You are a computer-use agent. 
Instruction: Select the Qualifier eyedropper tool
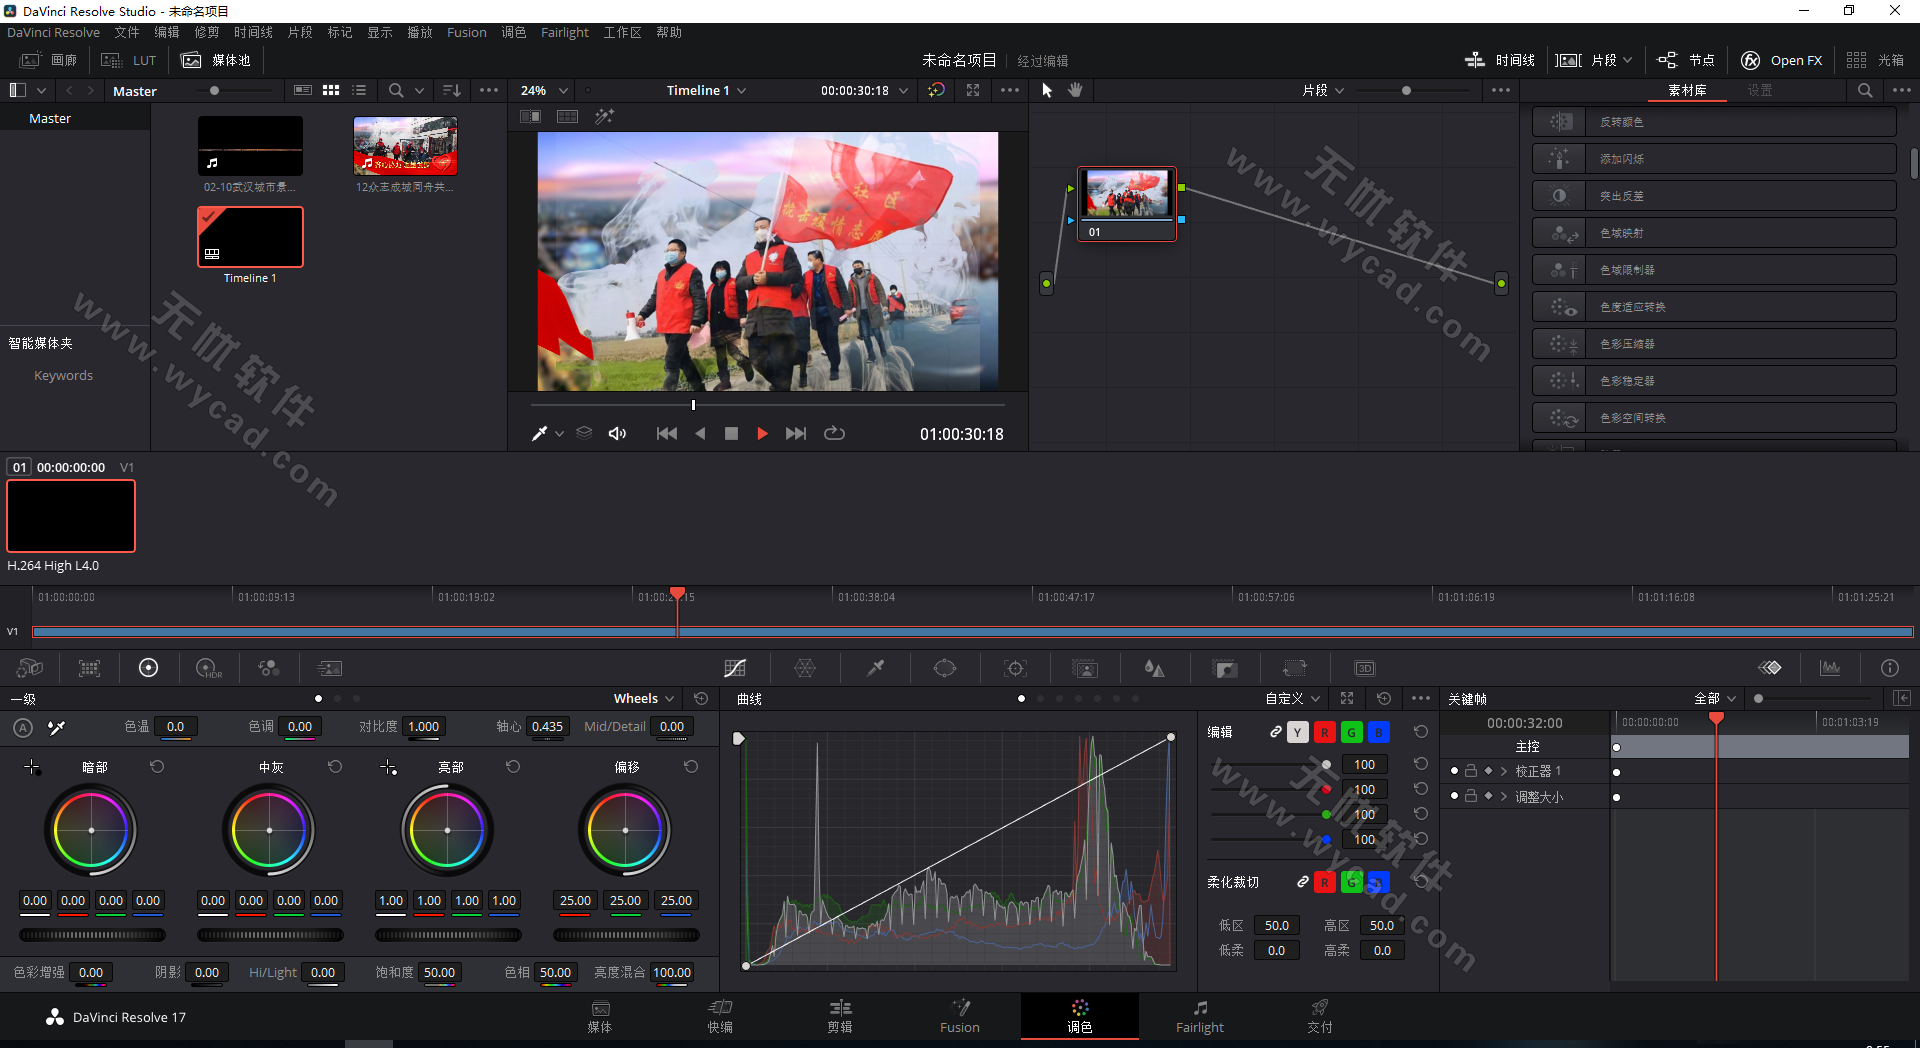point(875,667)
